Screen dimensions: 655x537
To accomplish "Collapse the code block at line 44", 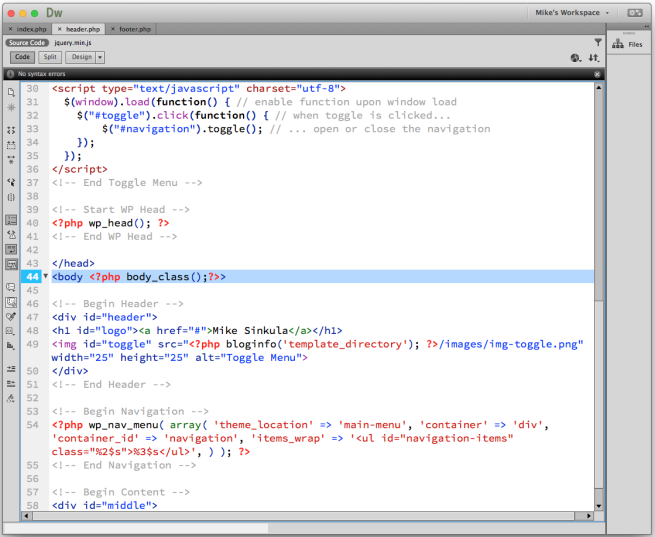I will coord(46,276).
